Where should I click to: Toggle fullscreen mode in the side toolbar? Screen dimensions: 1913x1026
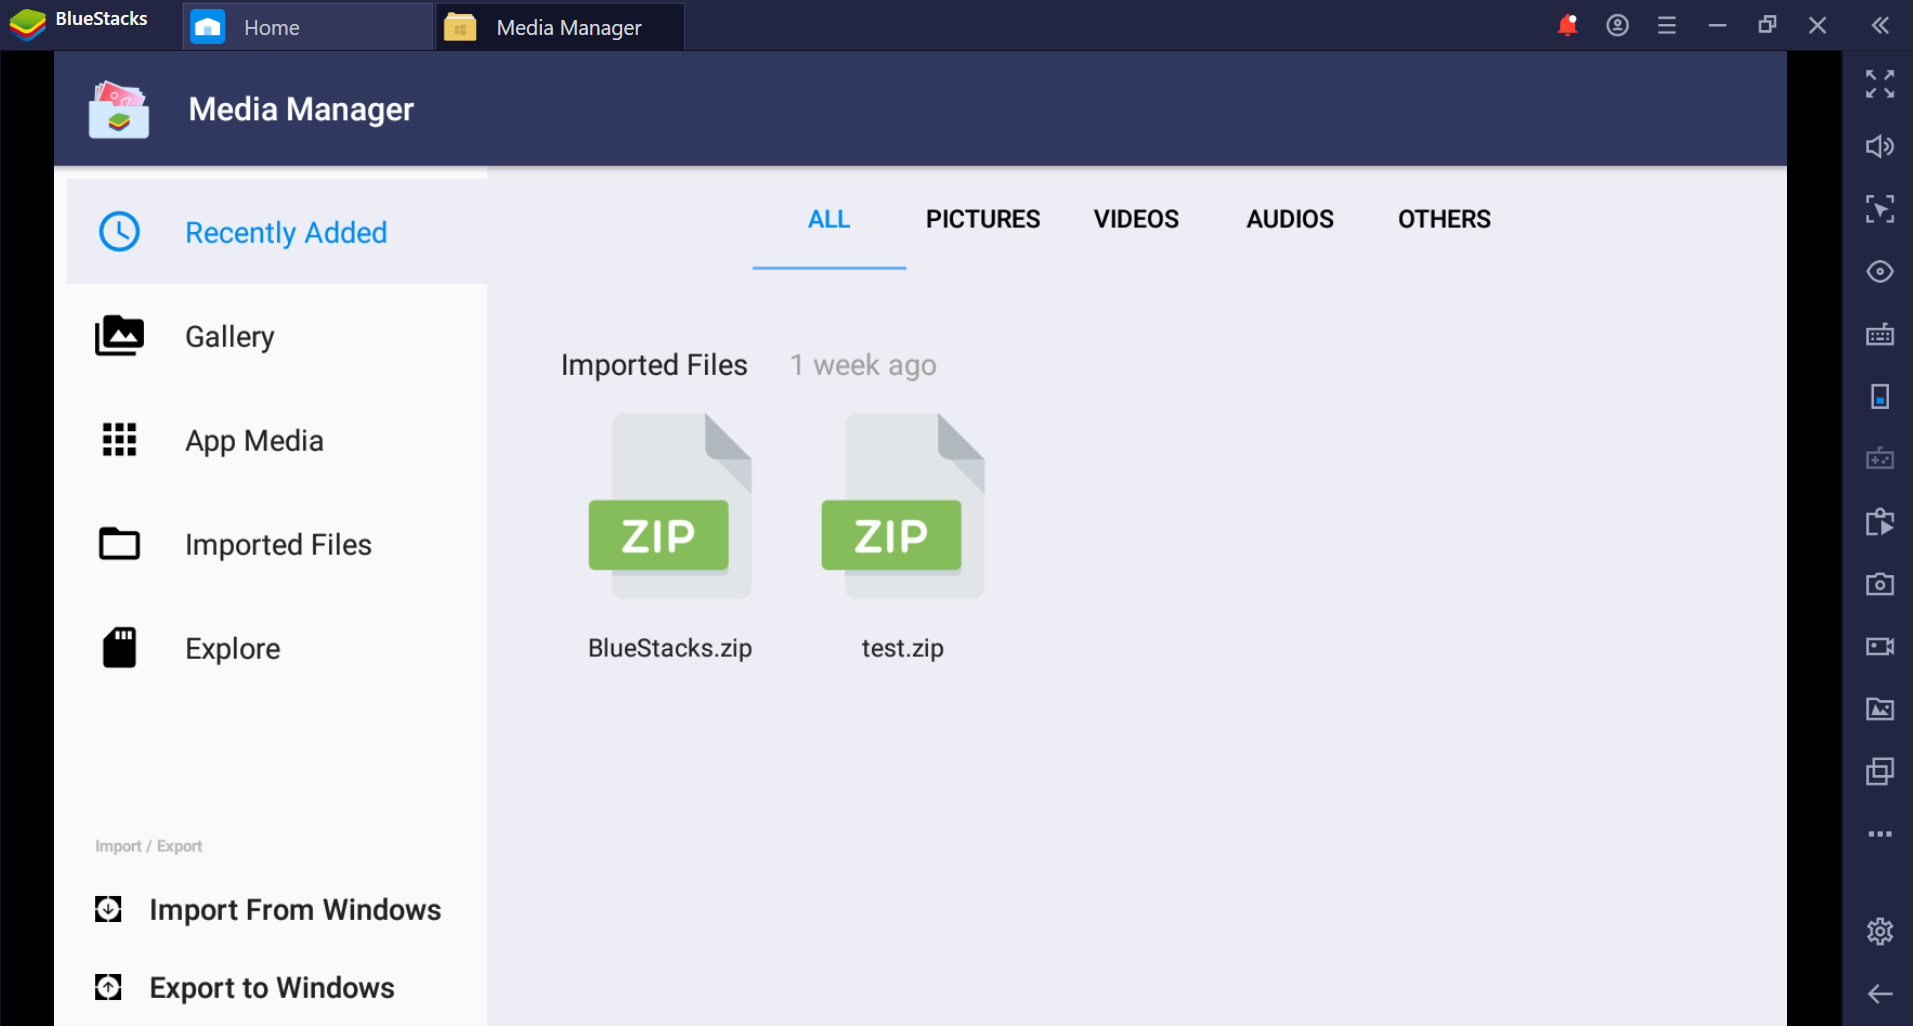tap(1880, 84)
